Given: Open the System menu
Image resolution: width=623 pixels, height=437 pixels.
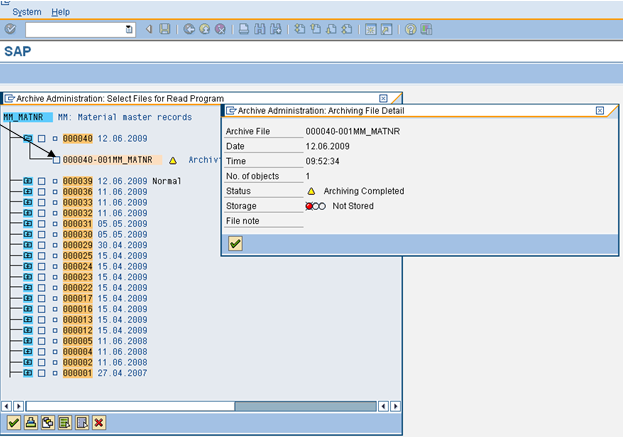Looking at the screenshot, I should [27, 12].
